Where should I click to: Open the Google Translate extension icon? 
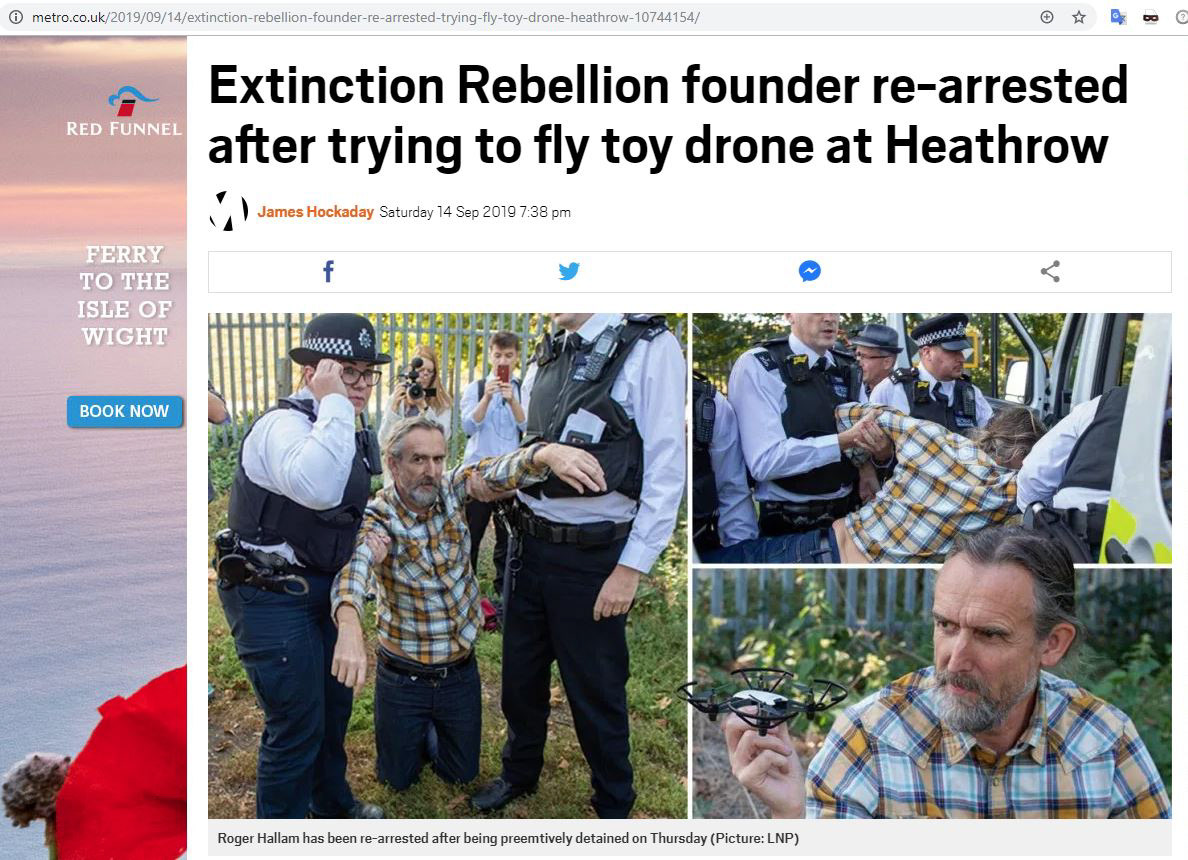1118,17
